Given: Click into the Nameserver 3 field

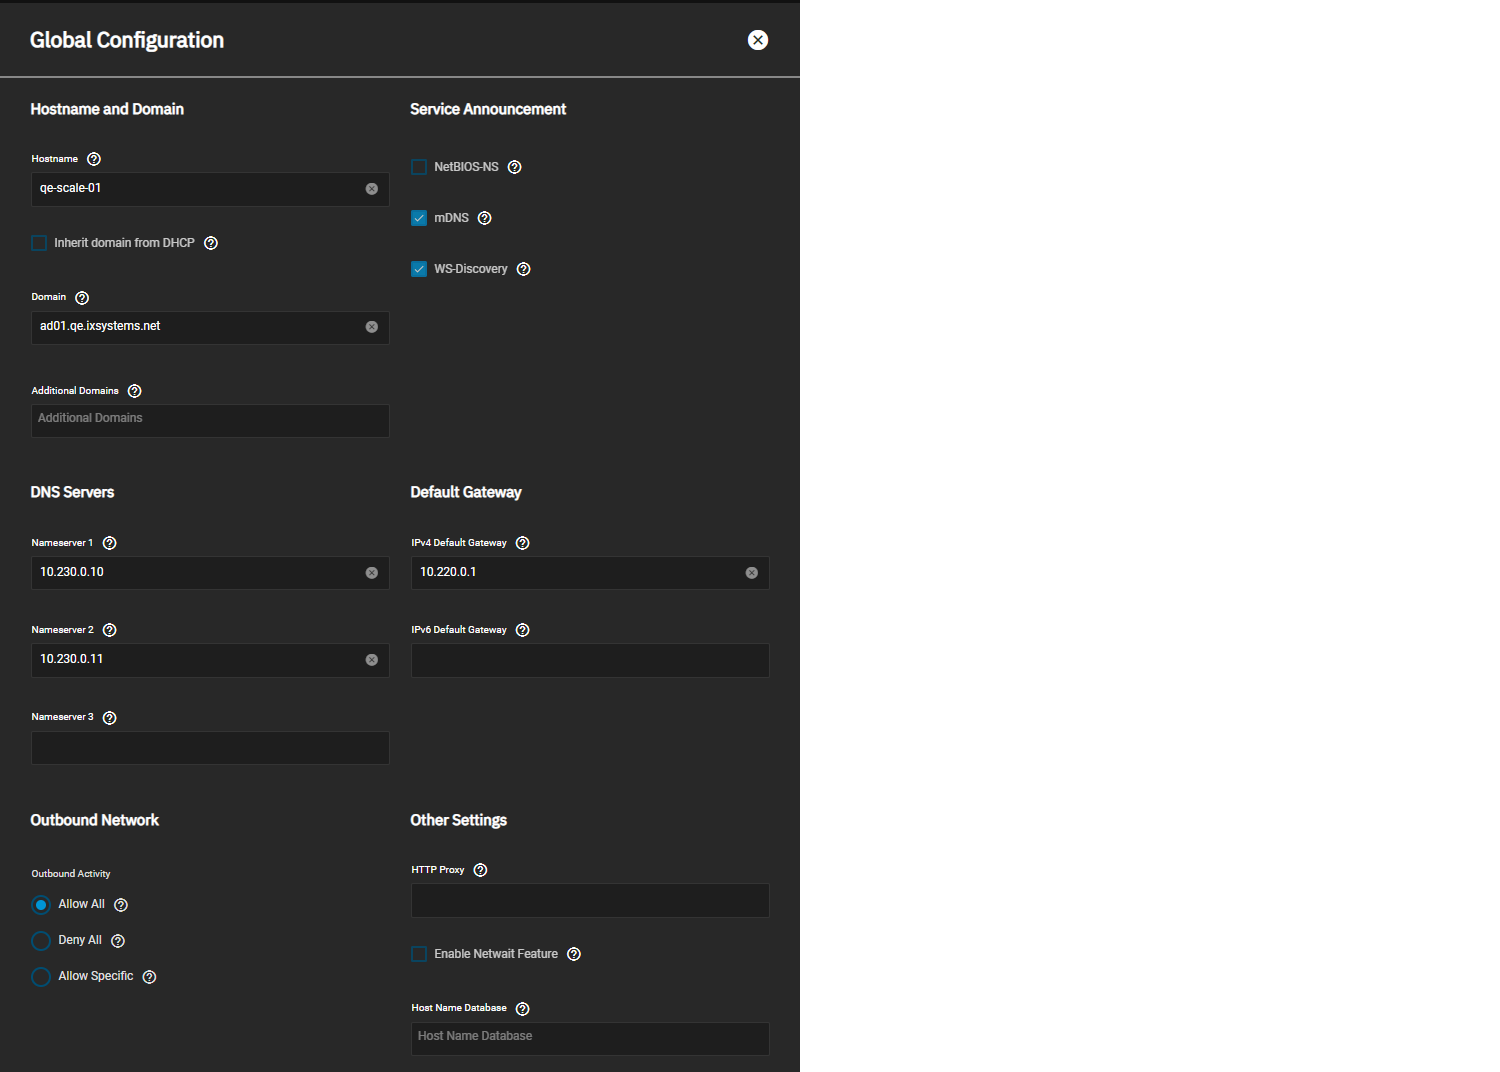Looking at the screenshot, I should 210,748.
